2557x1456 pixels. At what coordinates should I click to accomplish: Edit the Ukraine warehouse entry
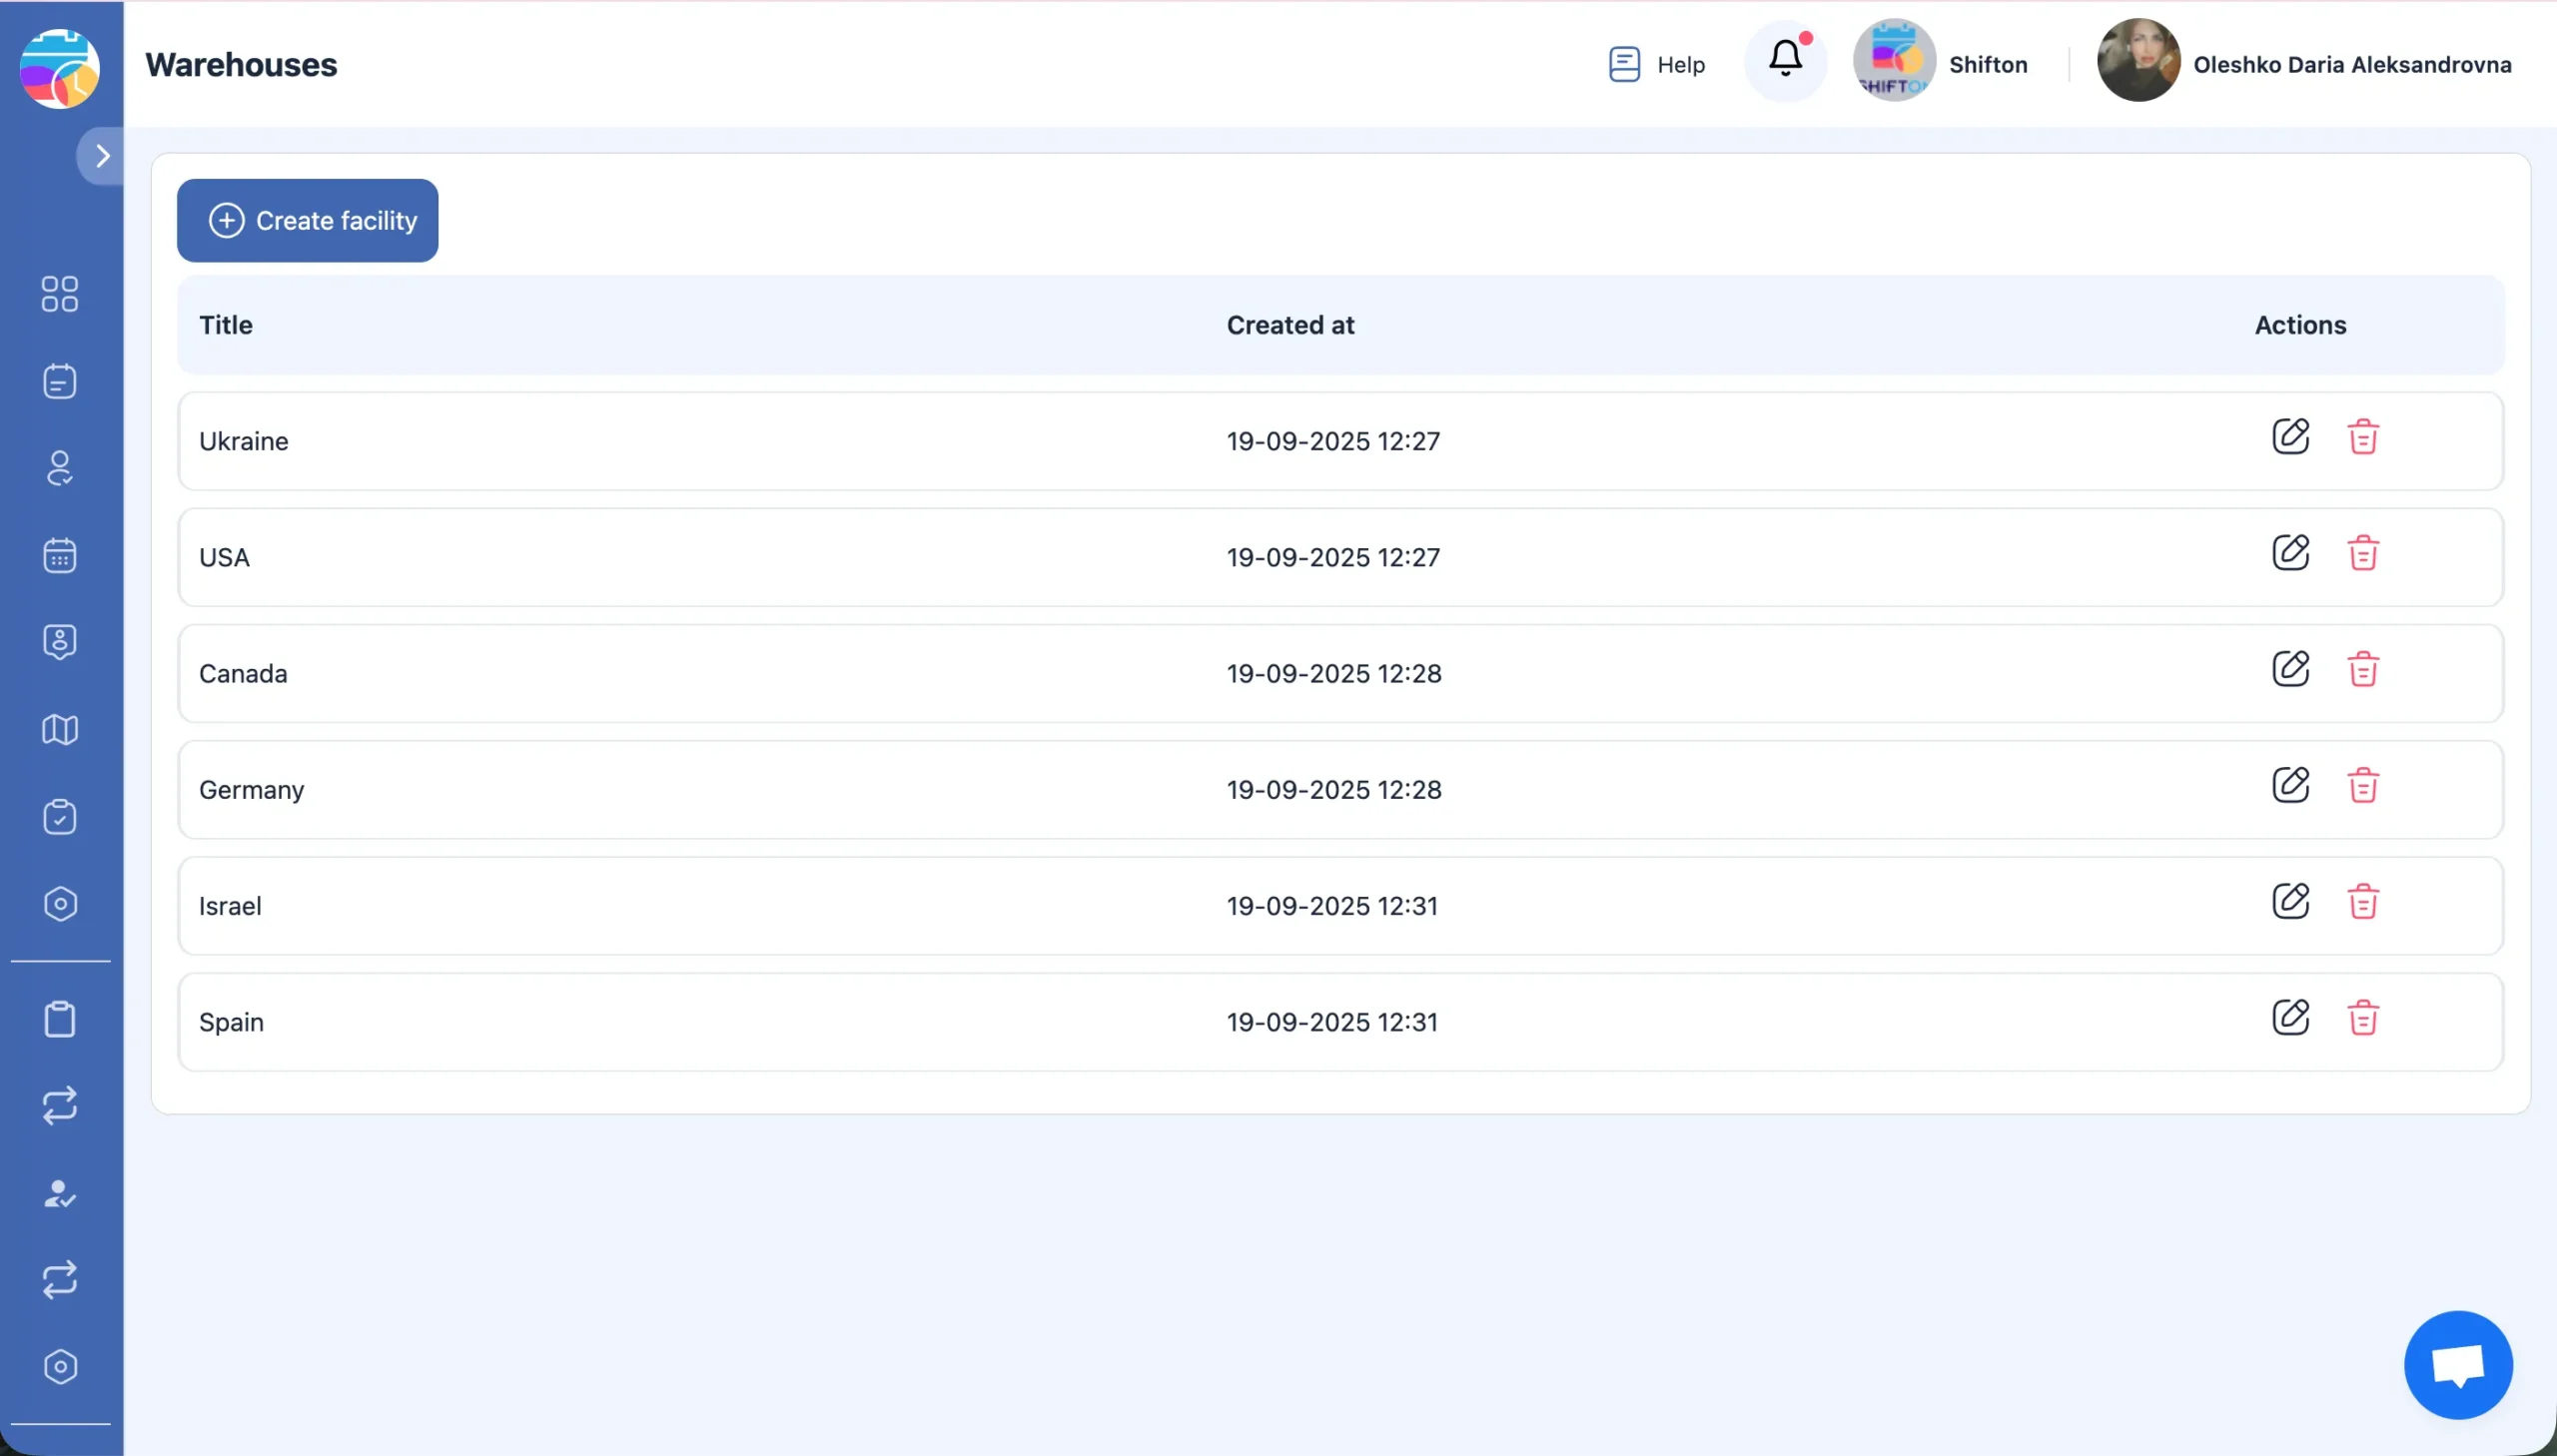(x=2290, y=437)
